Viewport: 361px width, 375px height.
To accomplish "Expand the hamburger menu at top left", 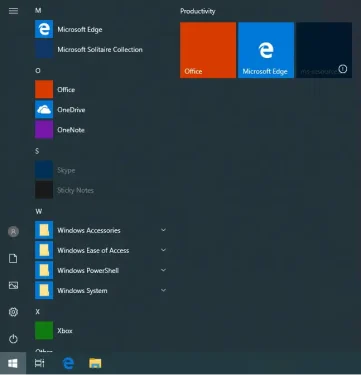I will coord(13,11).
